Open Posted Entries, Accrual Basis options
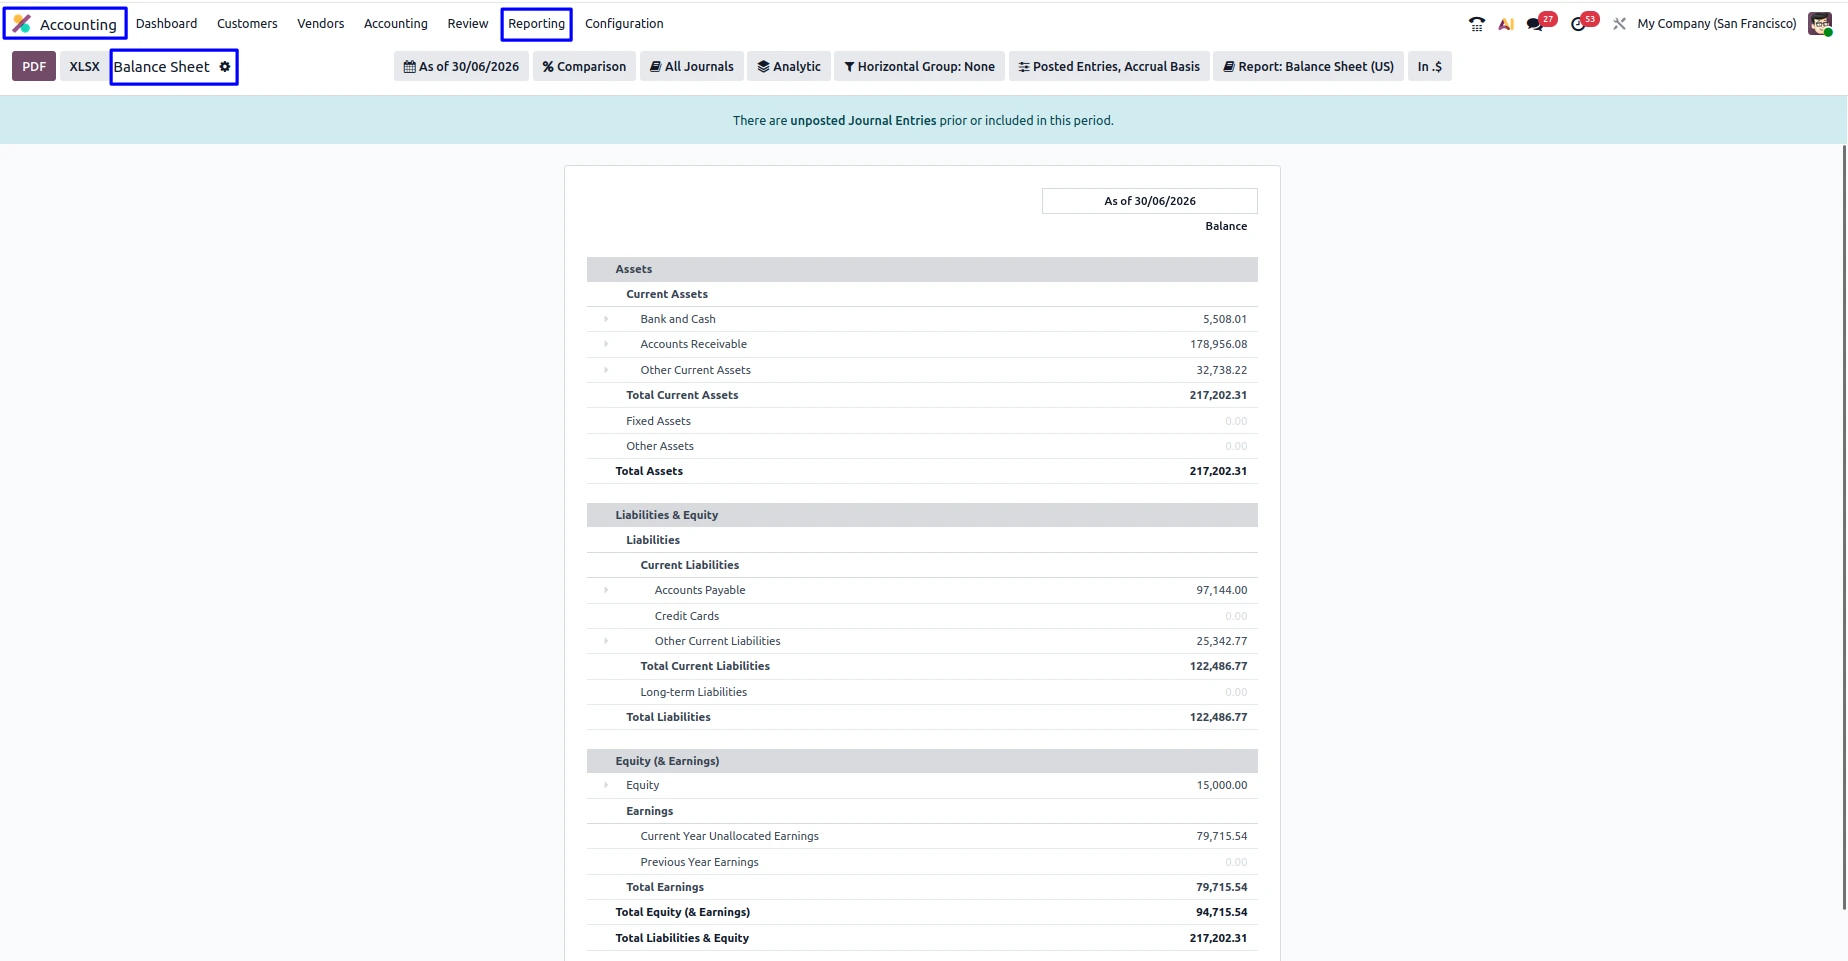Viewport: 1848px width, 961px height. (1109, 67)
